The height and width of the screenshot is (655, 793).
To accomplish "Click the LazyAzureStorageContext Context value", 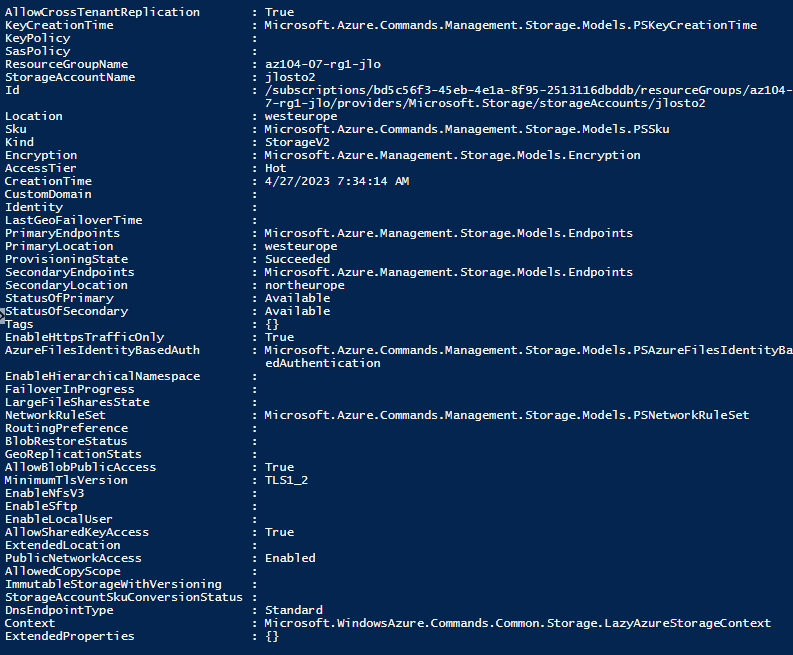I will 517,623.
